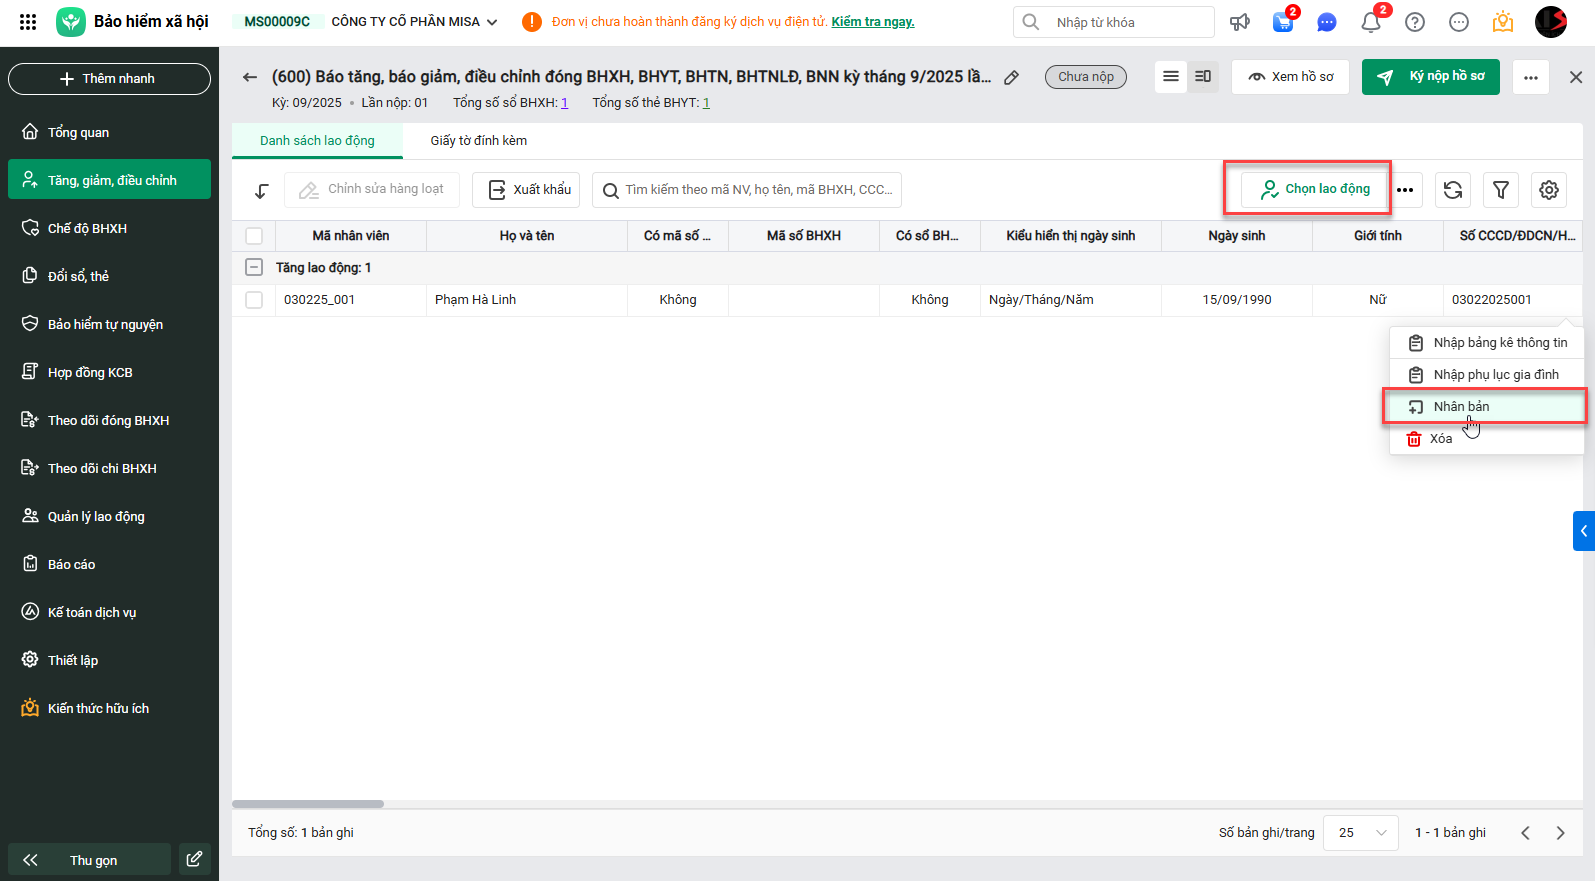Open Quản lý lao động in sidebar
Image resolution: width=1595 pixels, height=881 pixels.
click(110, 516)
